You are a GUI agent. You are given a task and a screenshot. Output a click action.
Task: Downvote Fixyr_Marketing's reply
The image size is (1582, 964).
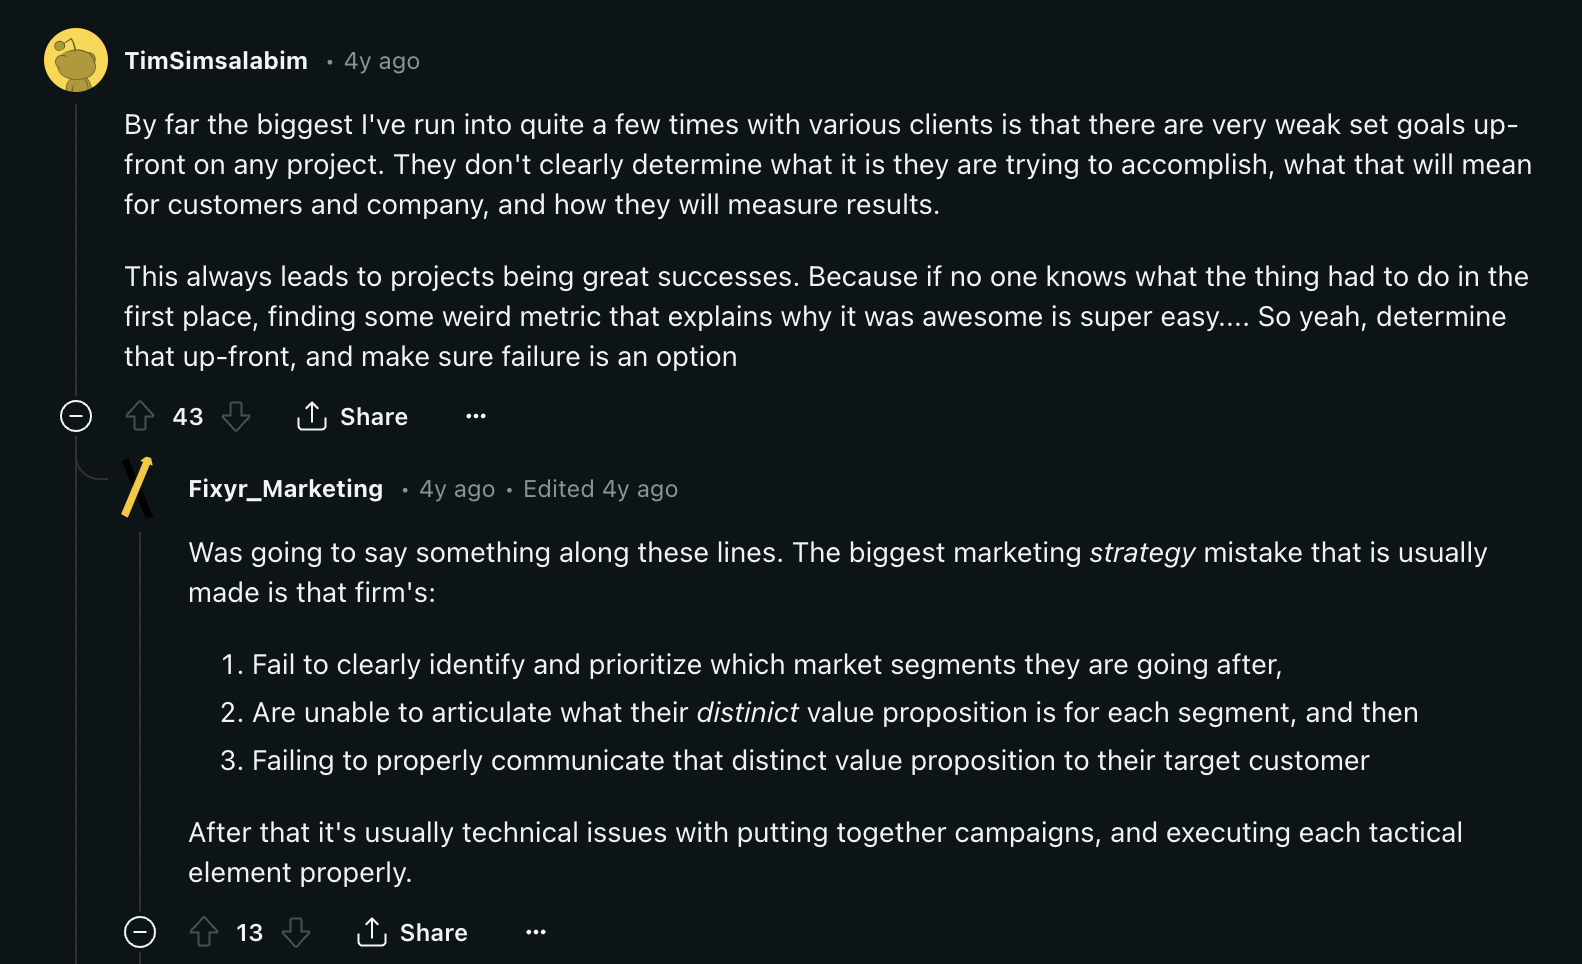296,932
